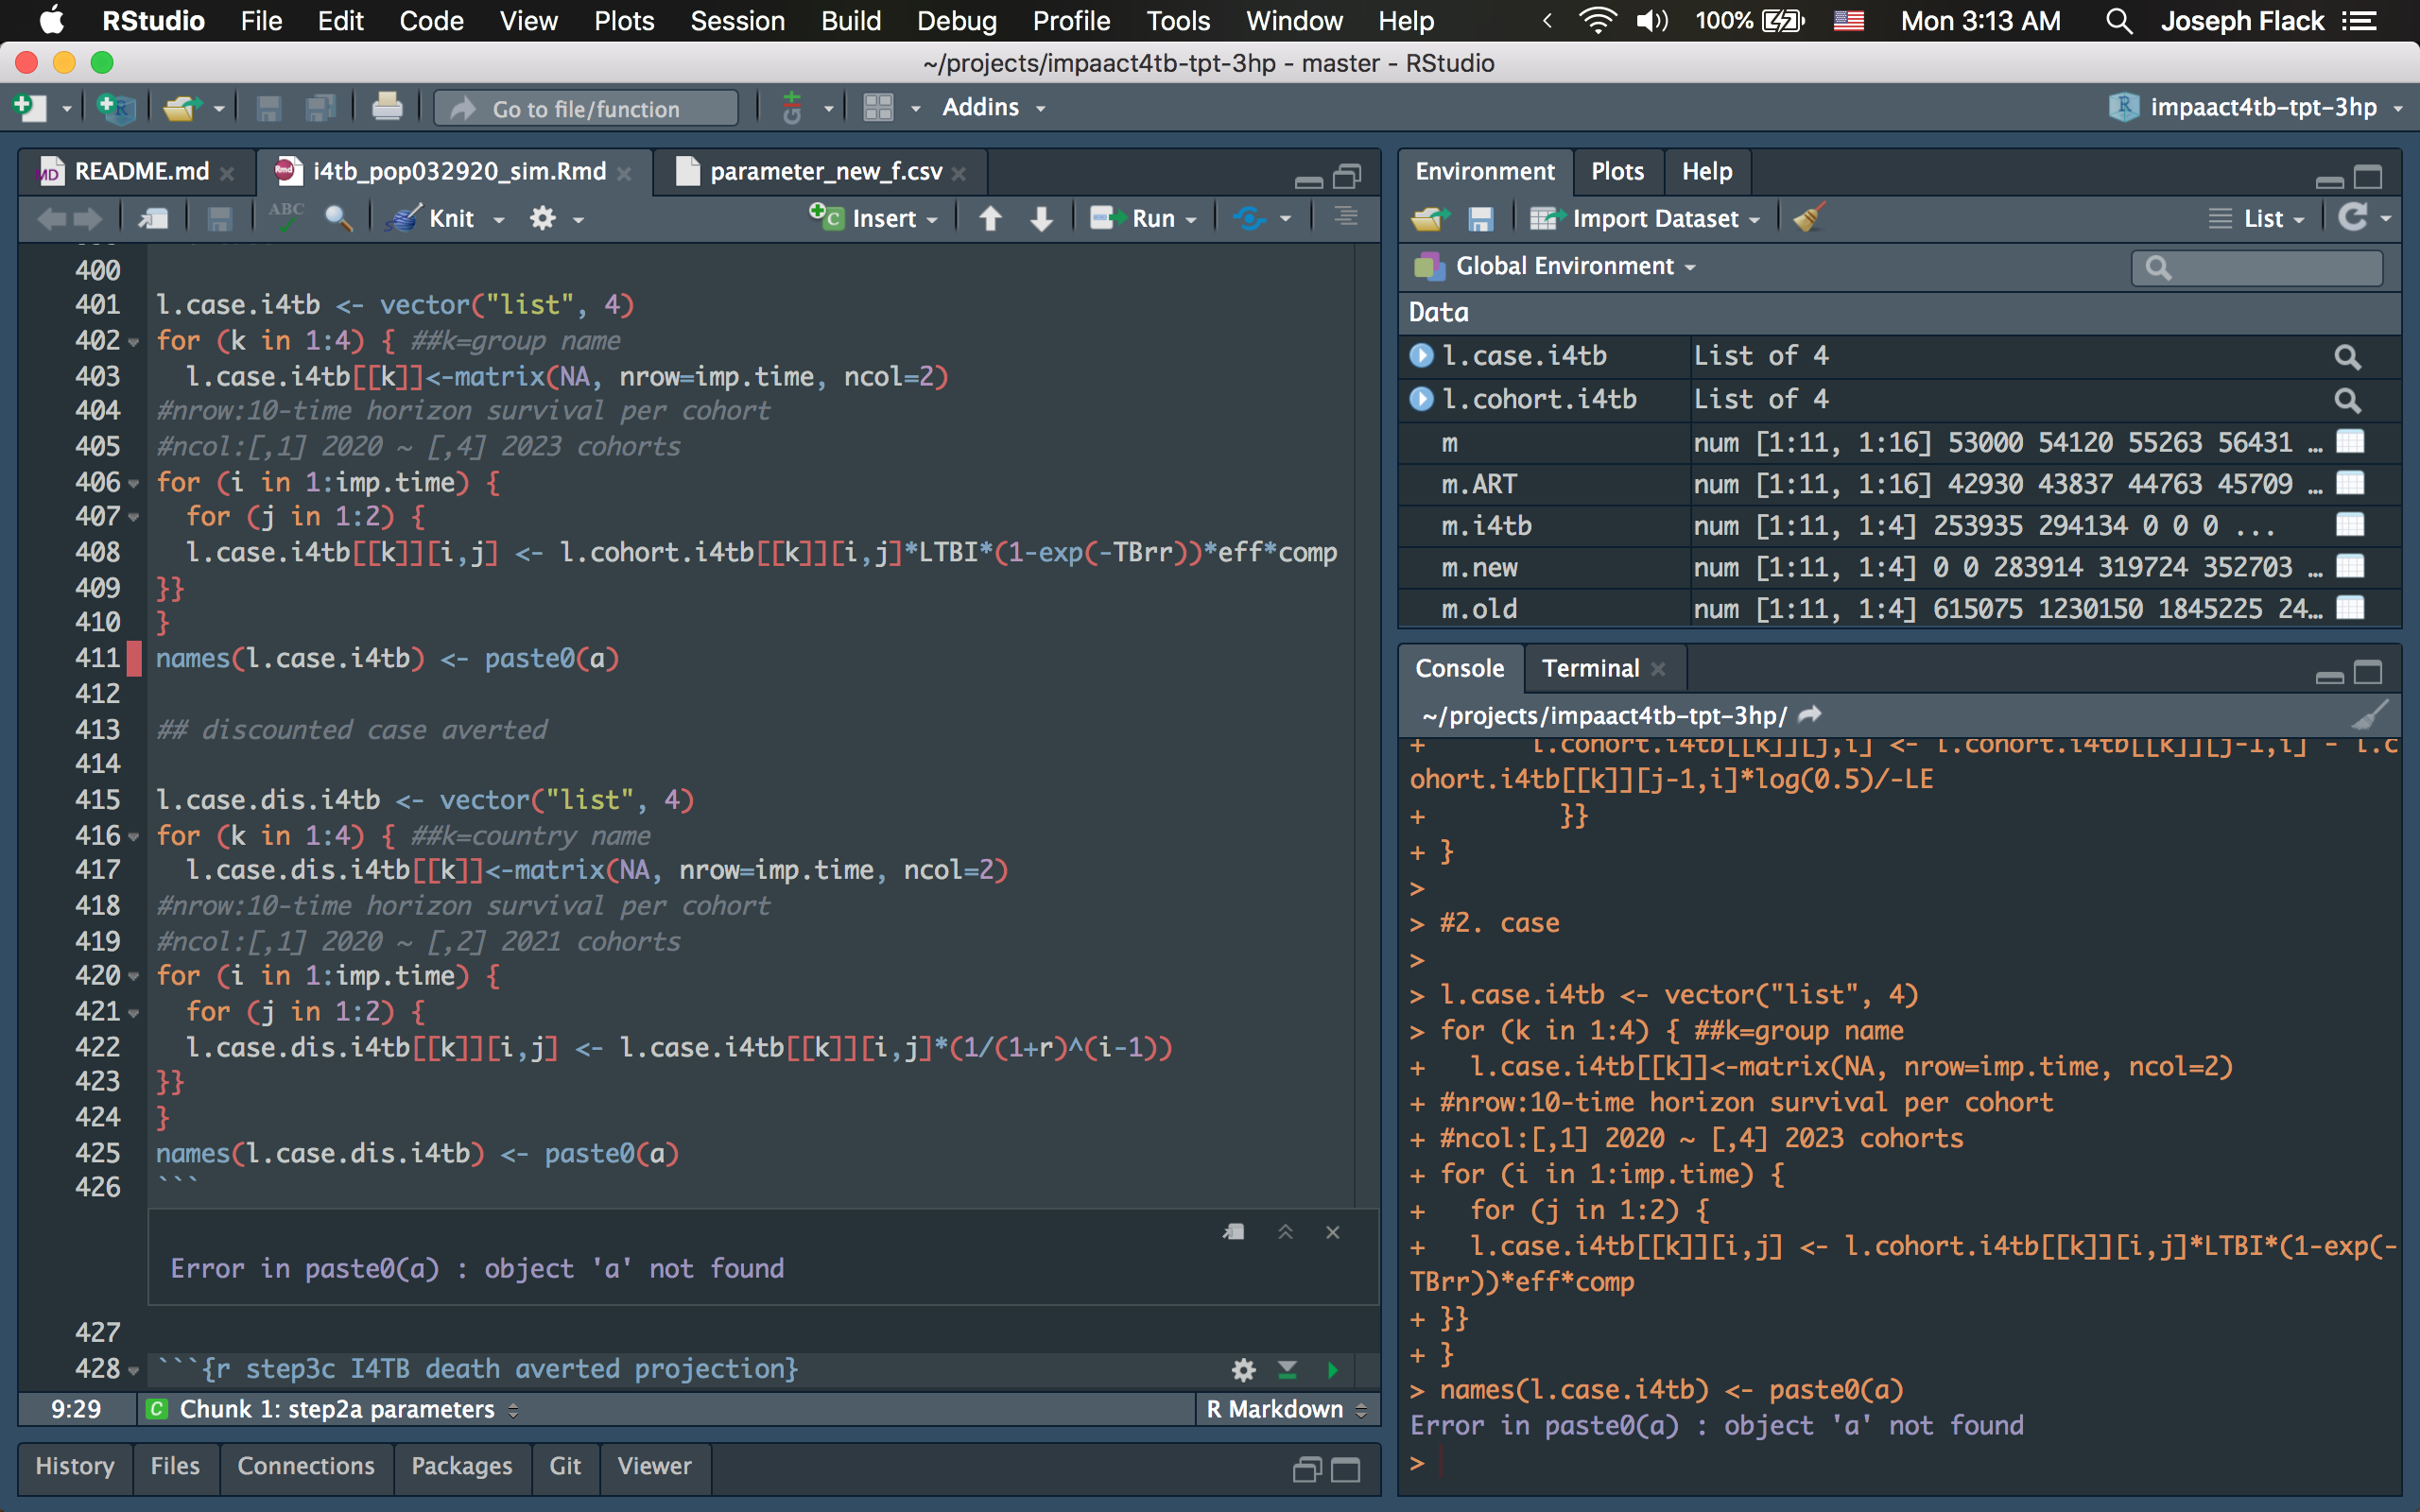Change file type R Markdown selector
This screenshot has width=2420, height=1512.
pos(1285,1409)
